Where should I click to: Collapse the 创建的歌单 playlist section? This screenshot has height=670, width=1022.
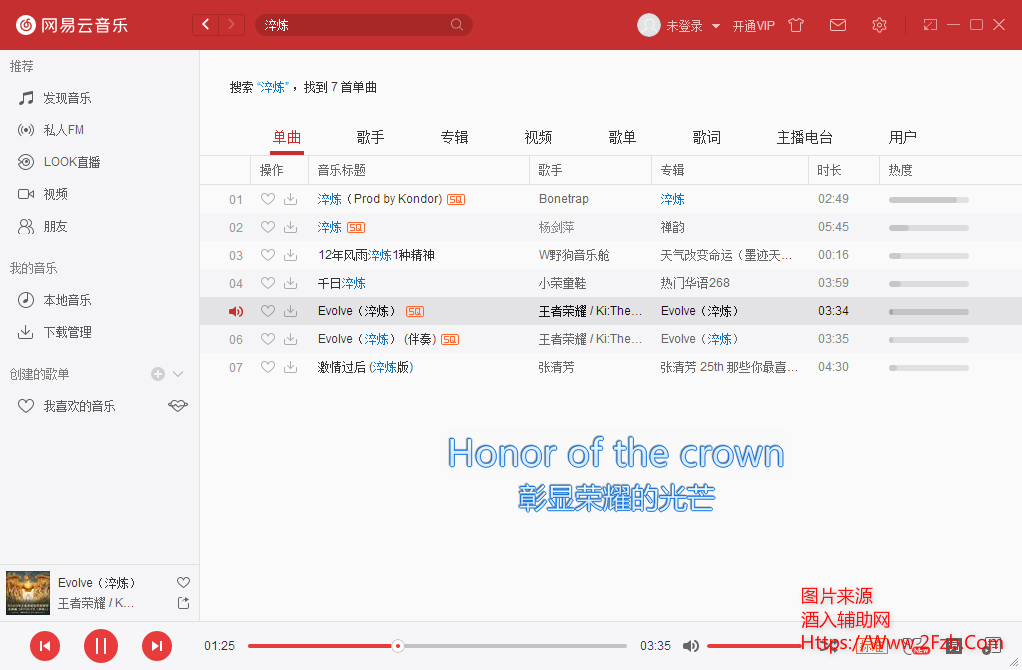pyautogui.click(x=179, y=374)
